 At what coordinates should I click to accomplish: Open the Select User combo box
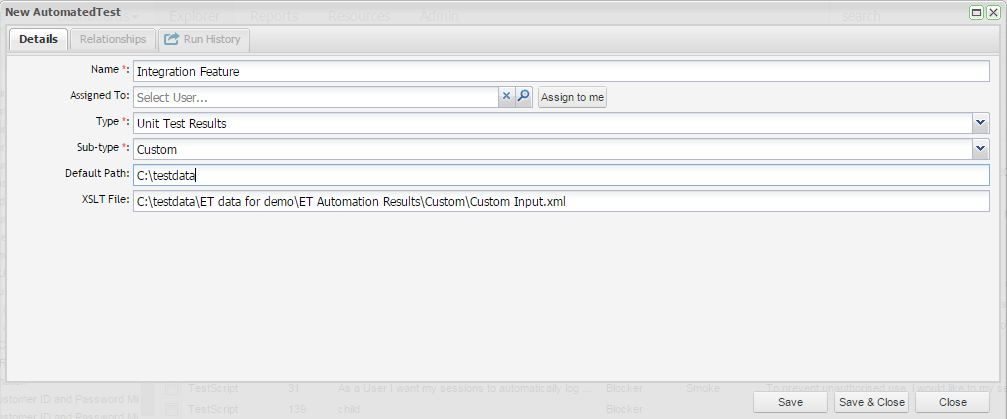point(315,97)
